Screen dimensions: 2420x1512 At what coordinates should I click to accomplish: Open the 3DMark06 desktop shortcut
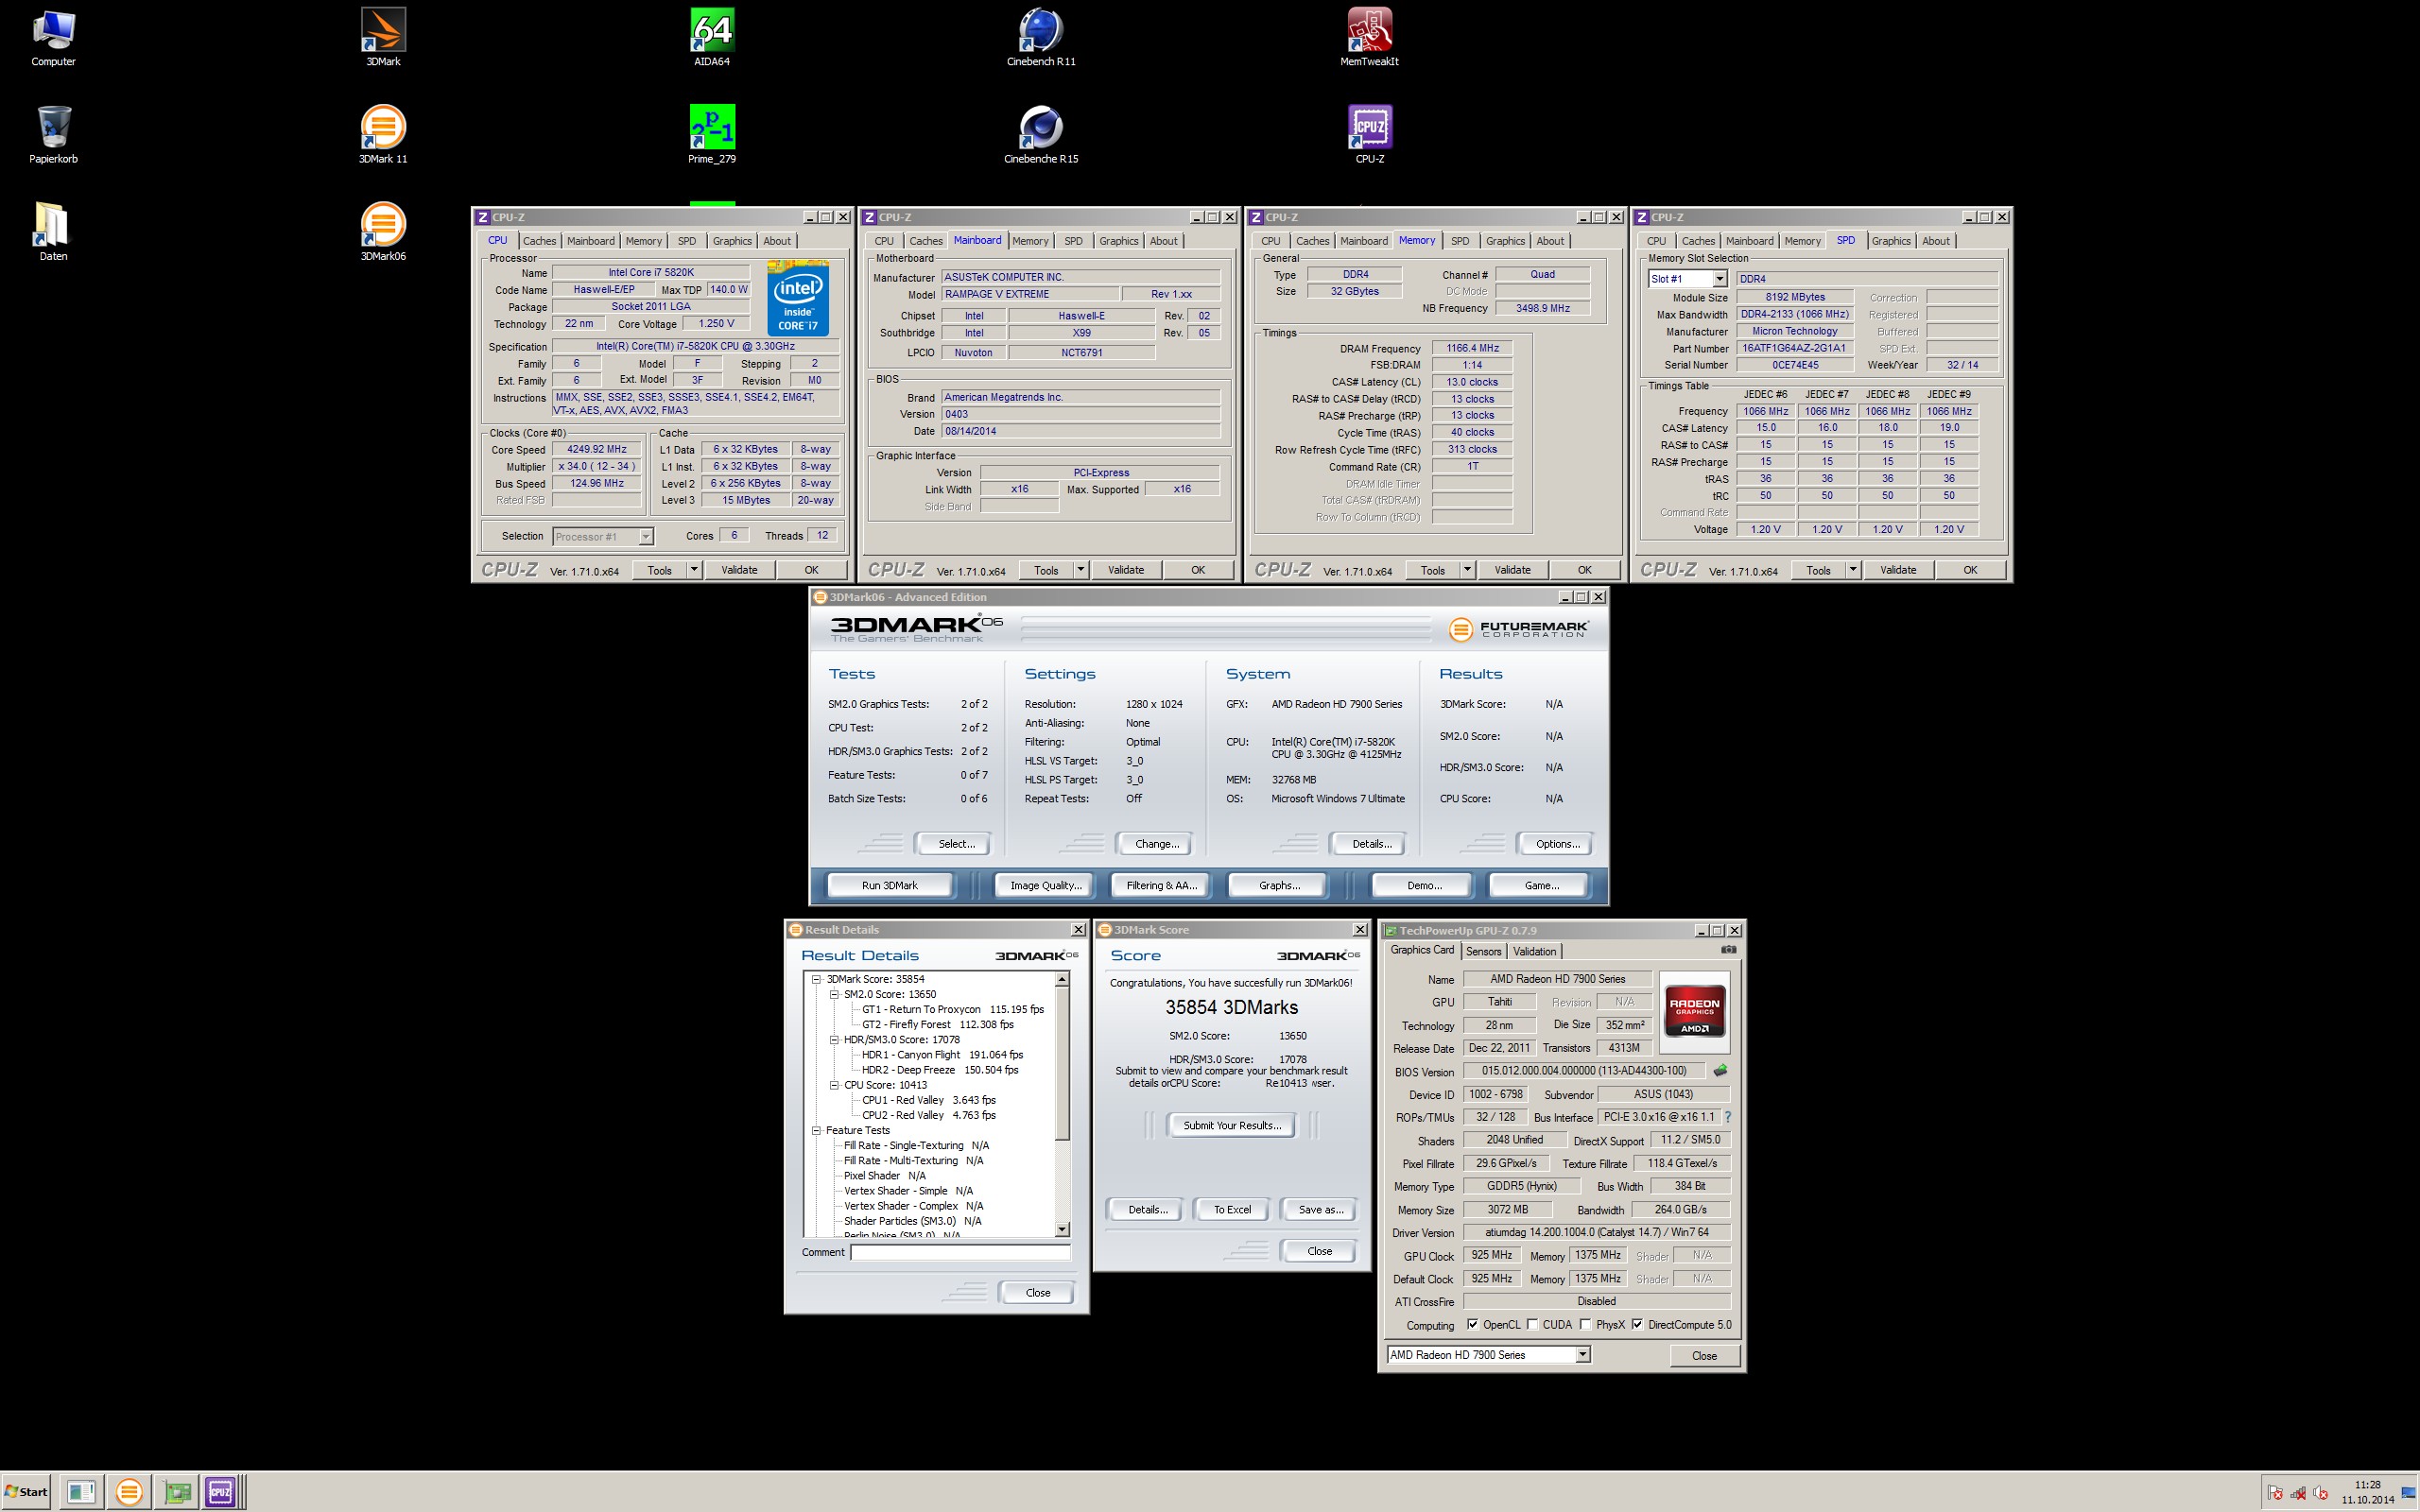point(383,231)
